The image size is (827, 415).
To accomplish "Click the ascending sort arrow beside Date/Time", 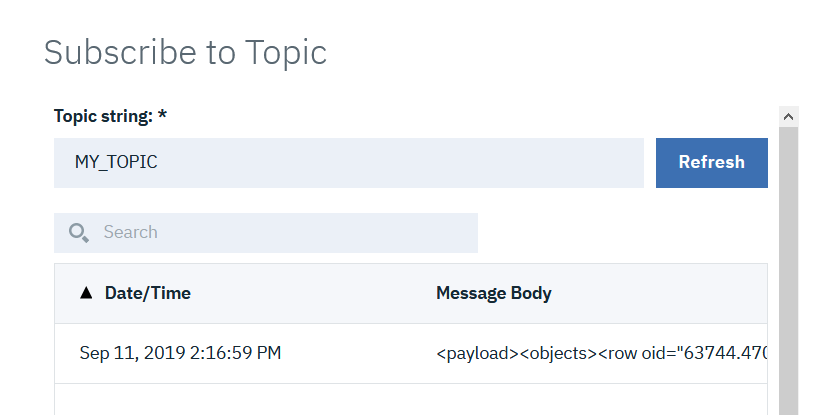I will pyautogui.click(x=86, y=293).
